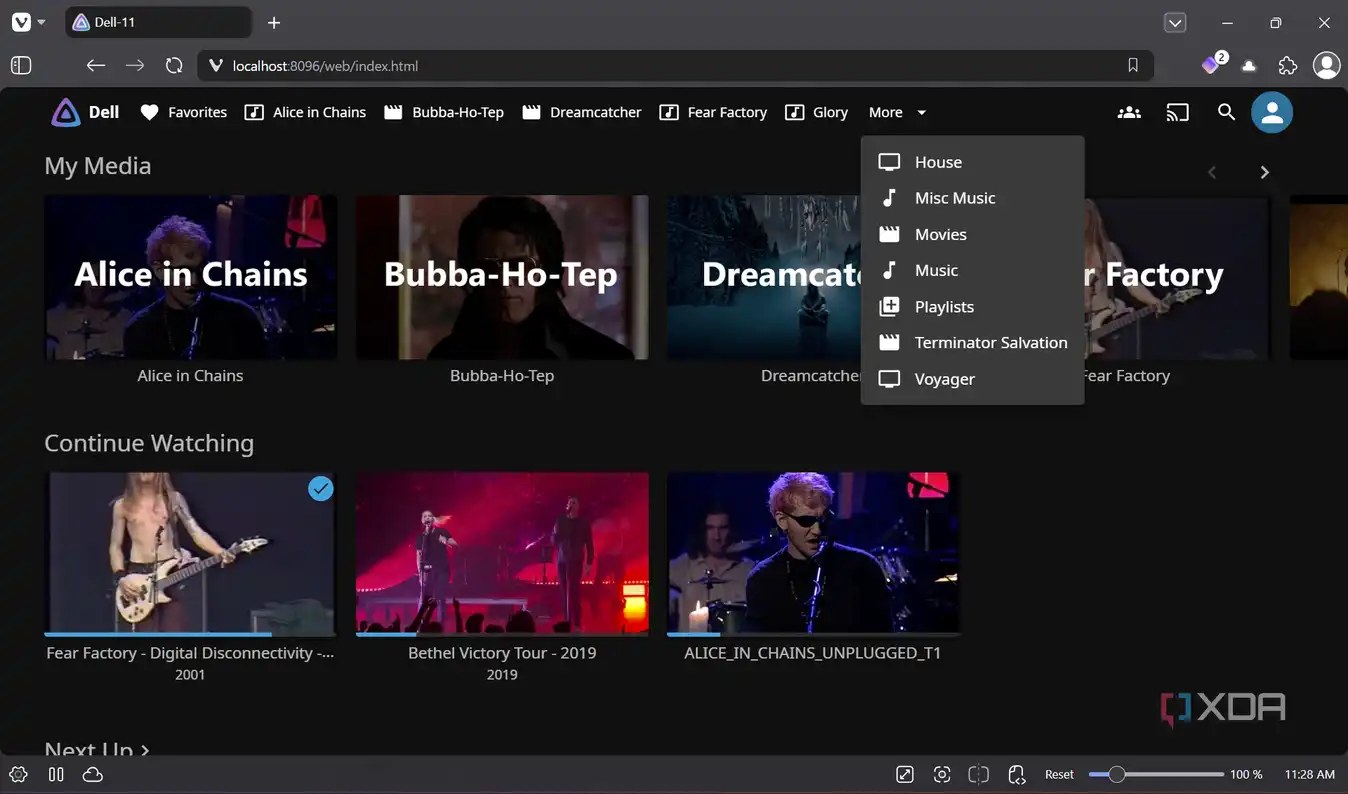
Task: Show previous My Media items arrow
Action: pos(1212,172)
